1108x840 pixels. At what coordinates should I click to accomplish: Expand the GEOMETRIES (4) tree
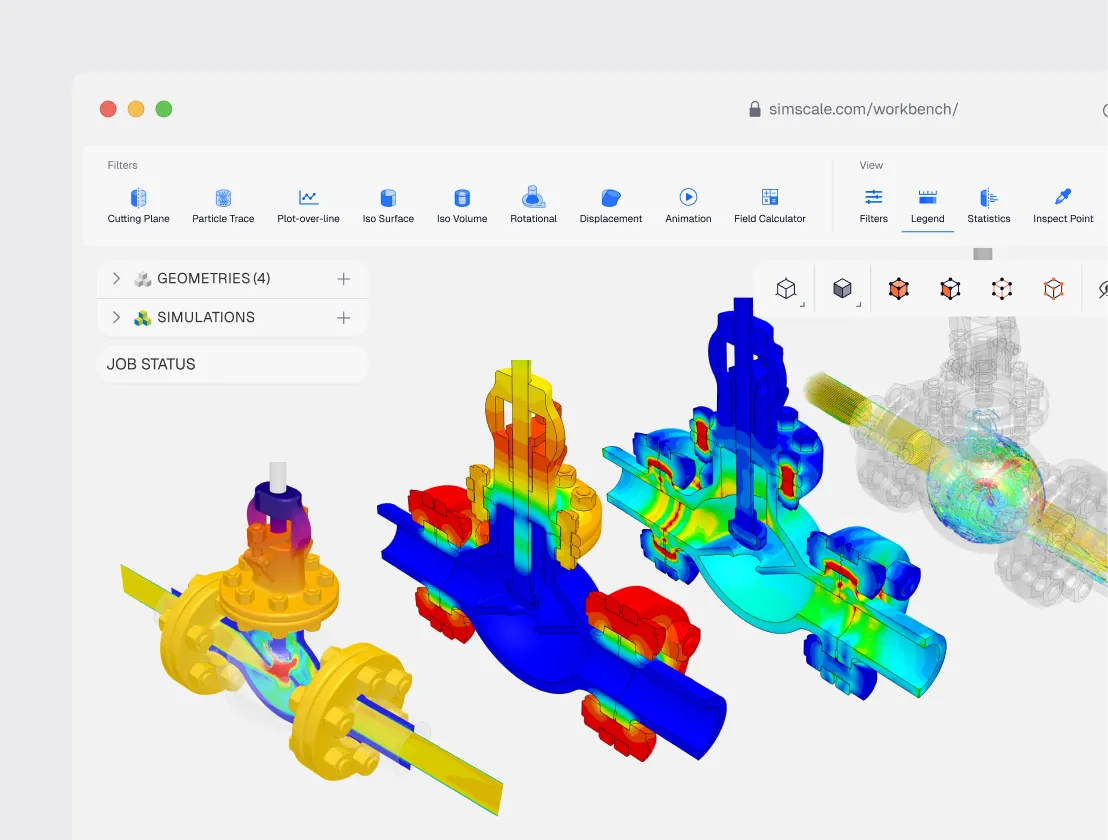tap(116, 278)
